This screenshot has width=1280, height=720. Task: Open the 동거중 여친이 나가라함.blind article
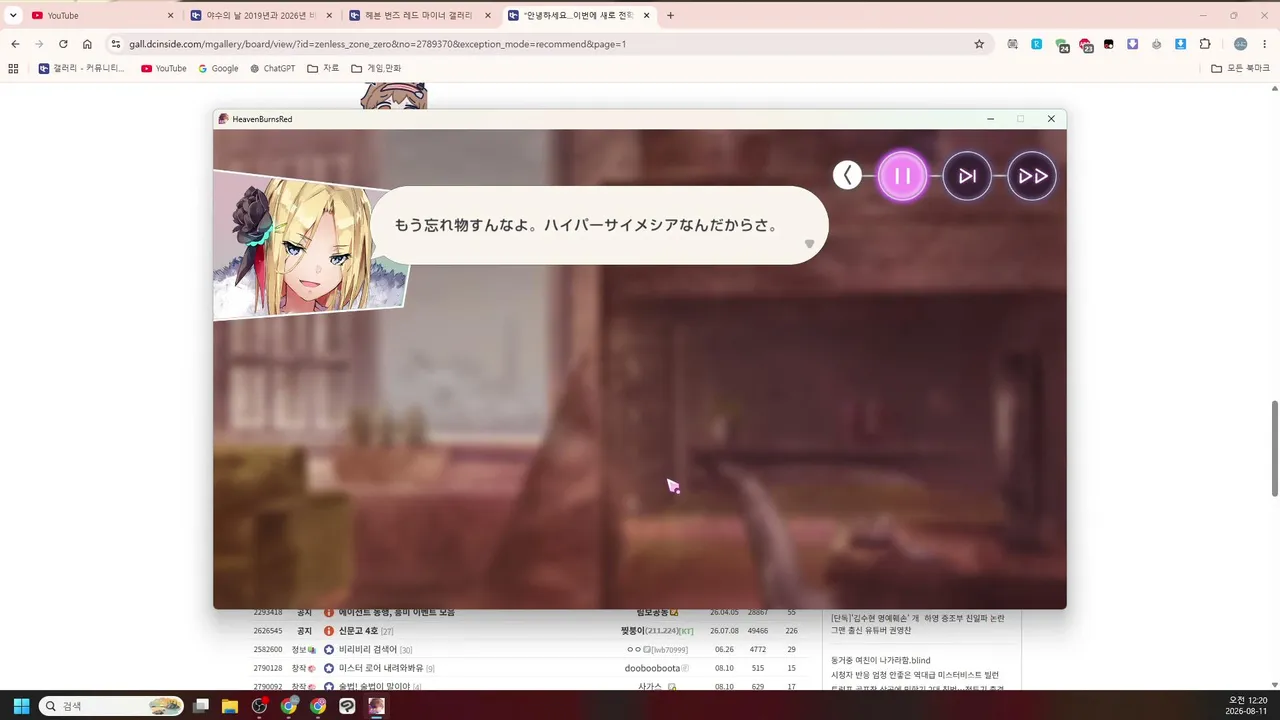[x=881, y=660]
